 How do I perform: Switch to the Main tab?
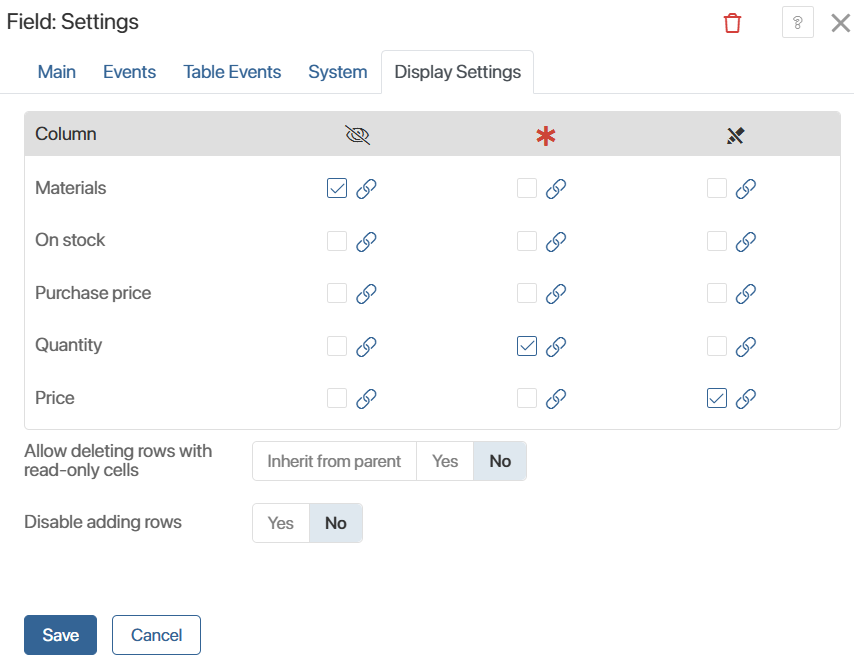pos(57,72)
